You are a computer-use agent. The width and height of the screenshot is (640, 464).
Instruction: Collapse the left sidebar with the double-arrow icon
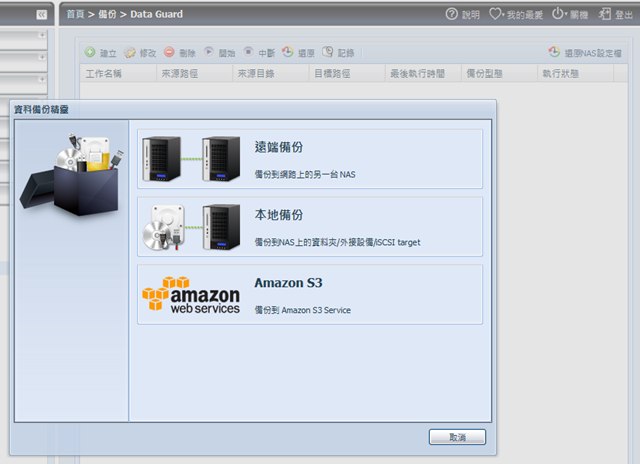42,15
